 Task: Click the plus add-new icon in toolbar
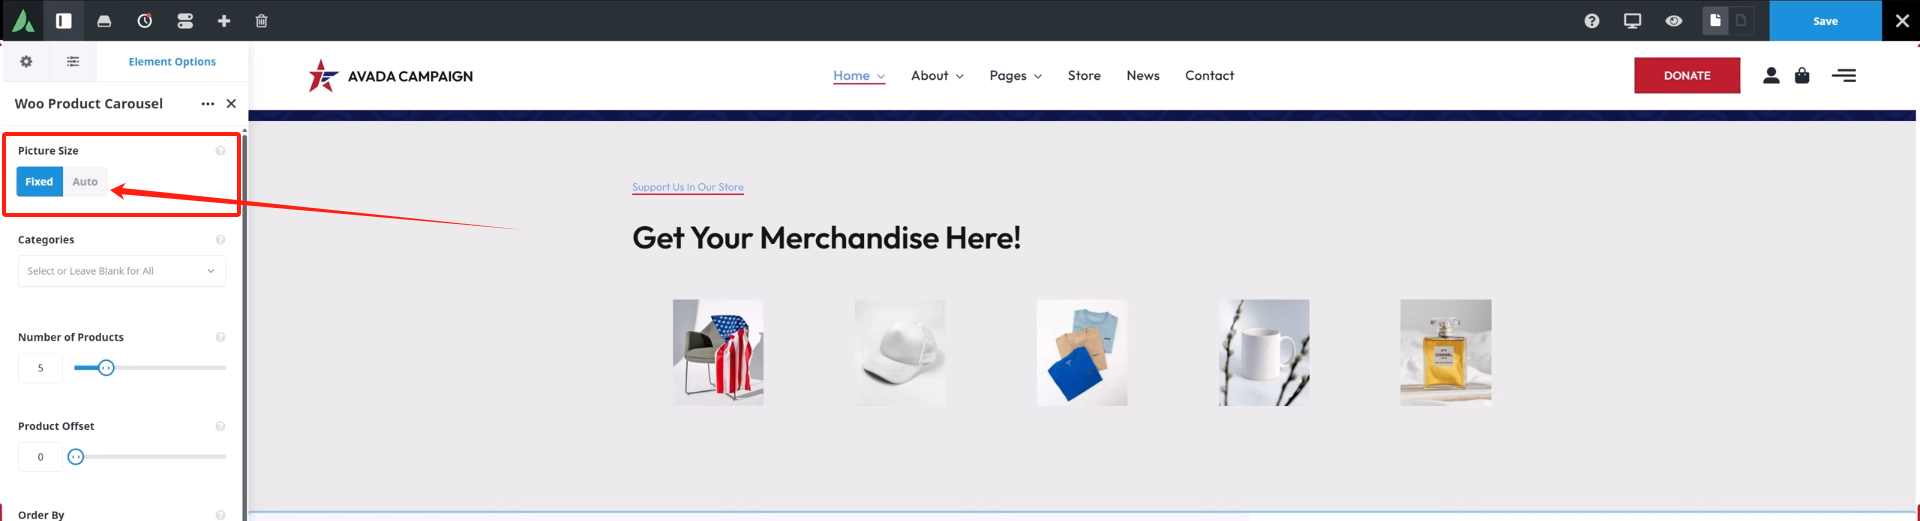224,21
